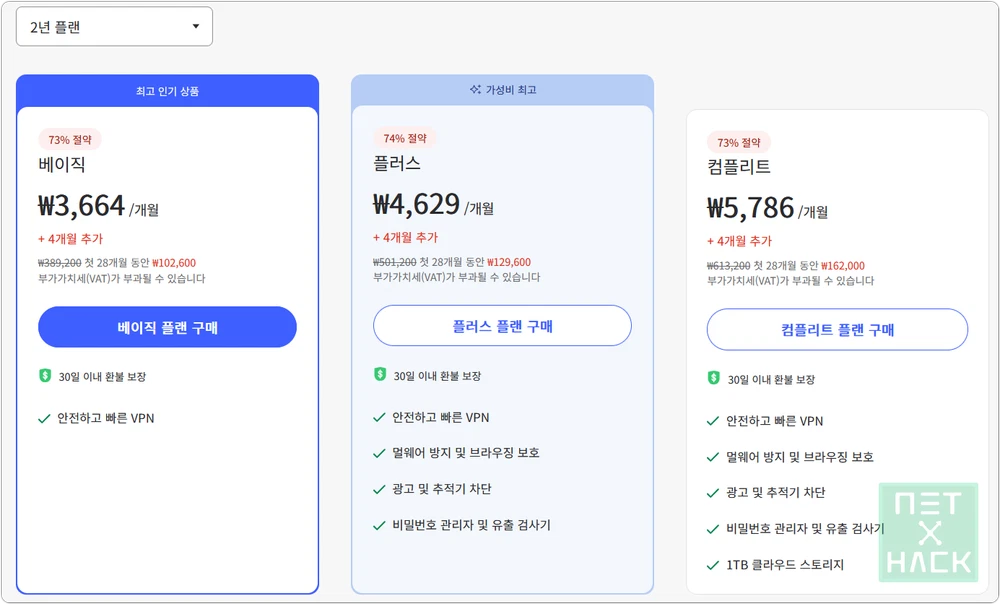This screenshot has width=1000, height=604.
Task: Select the 가성비 최고 header label
Action: coord(511,90)
